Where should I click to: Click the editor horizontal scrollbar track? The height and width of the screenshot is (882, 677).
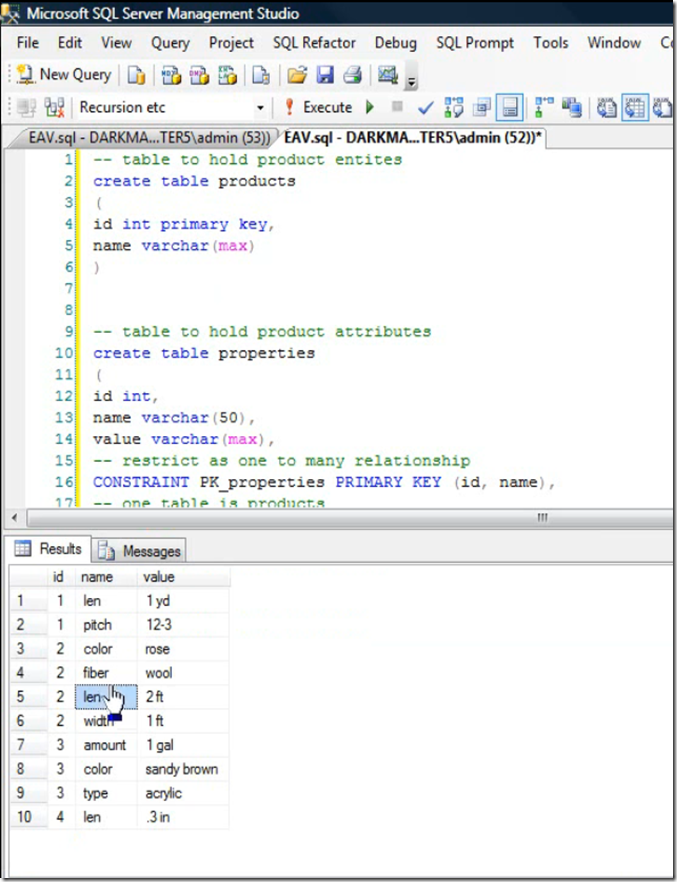(x=349, y=518)
